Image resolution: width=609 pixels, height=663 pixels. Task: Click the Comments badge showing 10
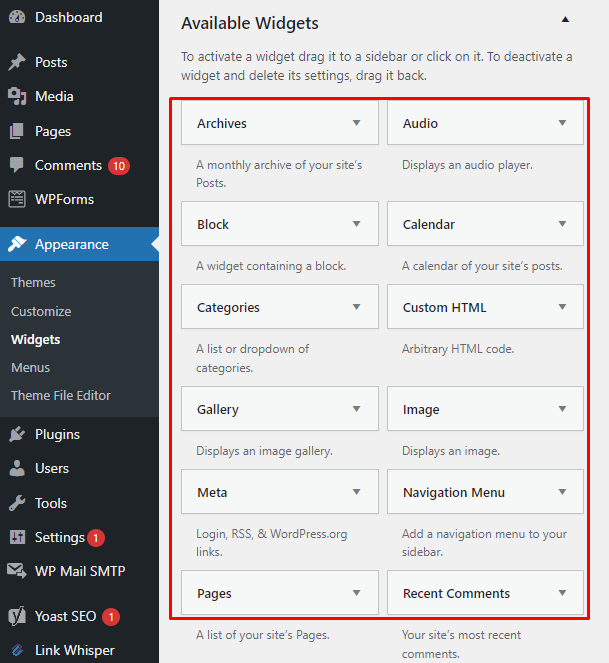click(x=119, y=166)
